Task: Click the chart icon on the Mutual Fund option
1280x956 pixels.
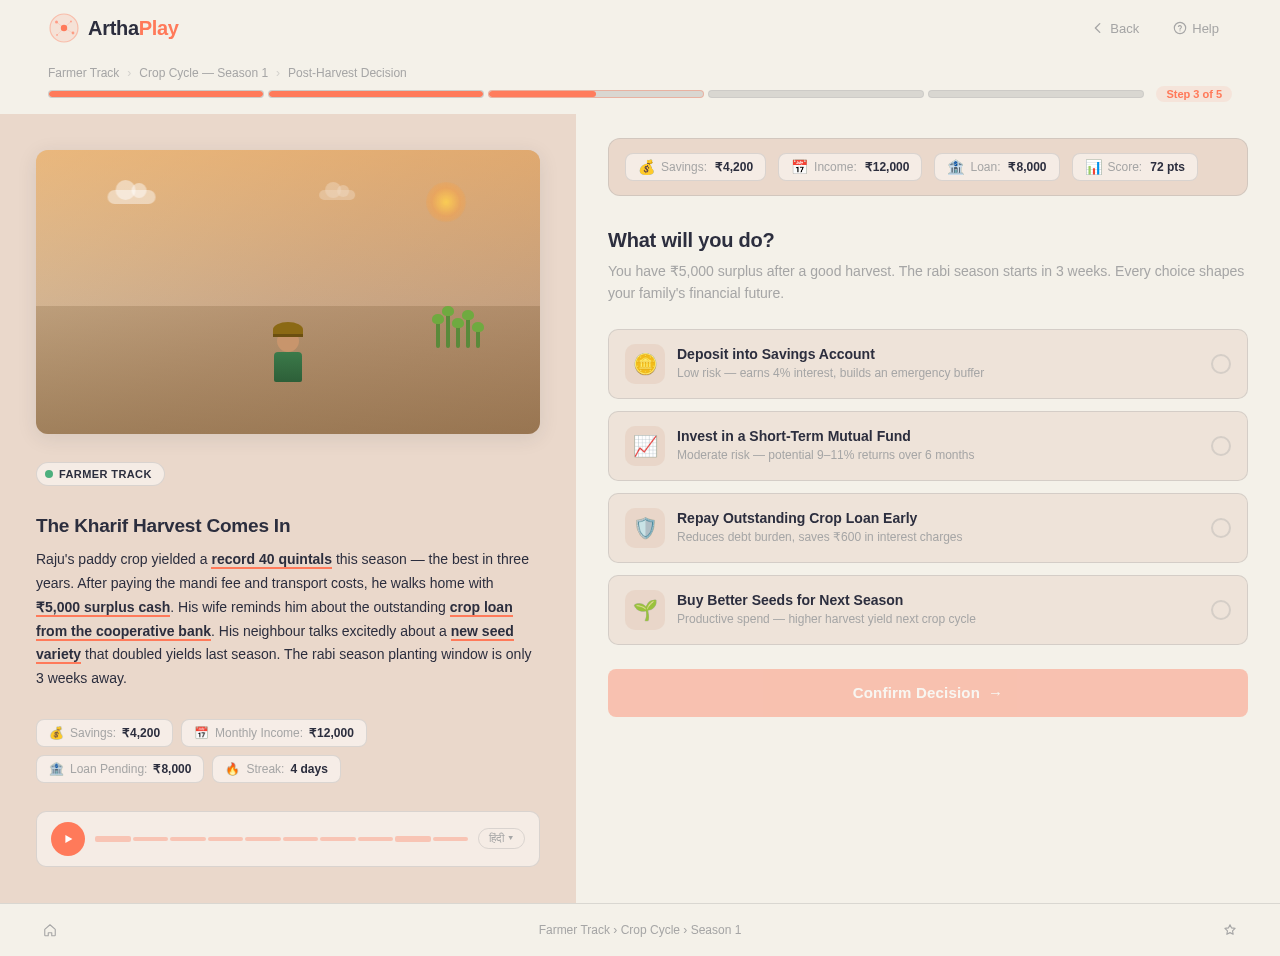Action: [x=645, y=444]
